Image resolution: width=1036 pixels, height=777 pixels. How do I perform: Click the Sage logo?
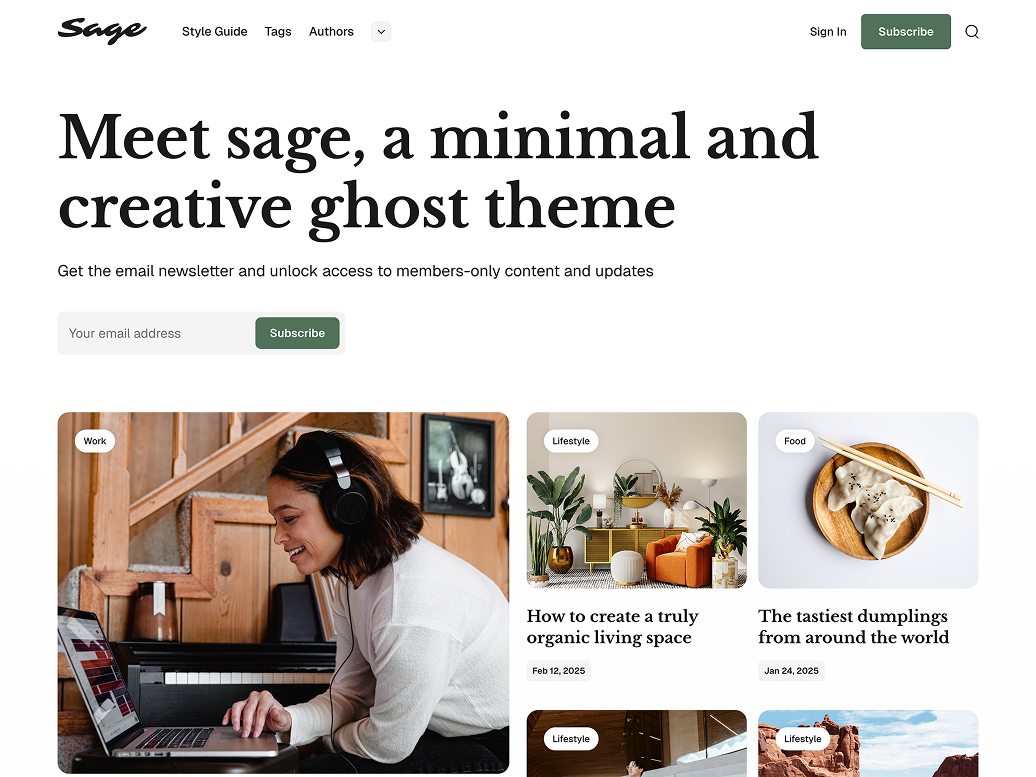click(102, 30)
